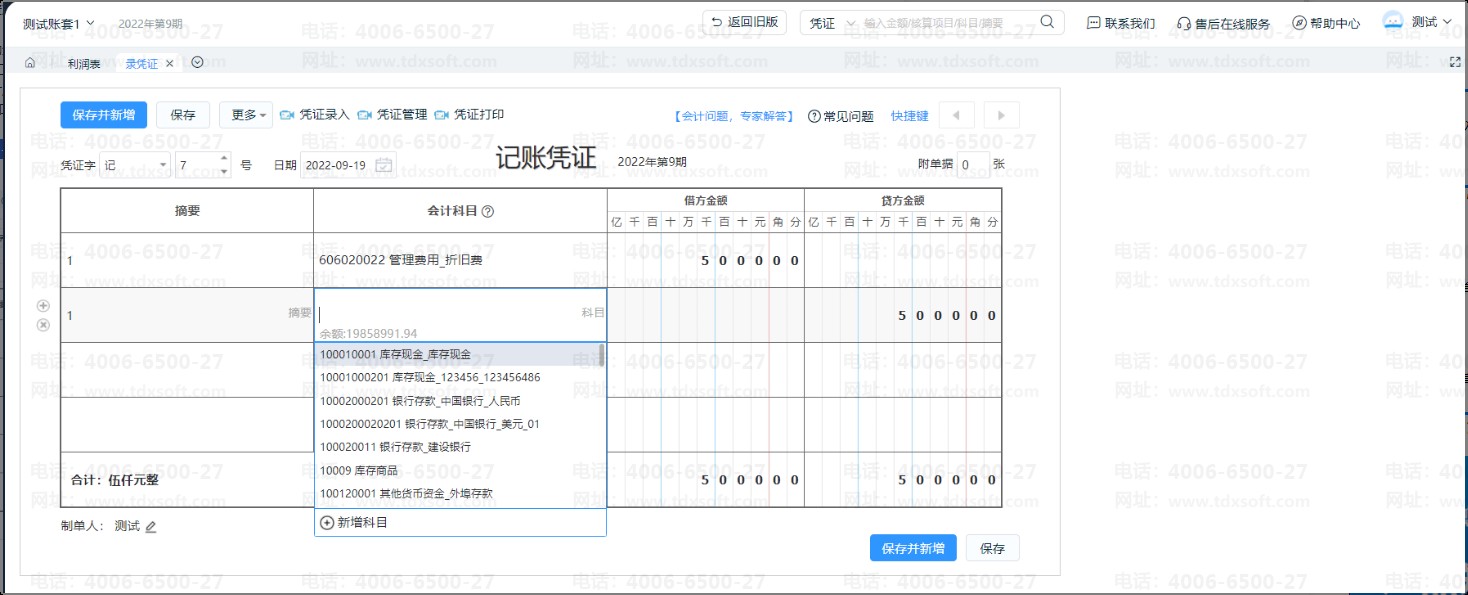Click delete row X icon
Image resolution: width=1468 pixels, height=595 pixels.
tap(43, 325)
